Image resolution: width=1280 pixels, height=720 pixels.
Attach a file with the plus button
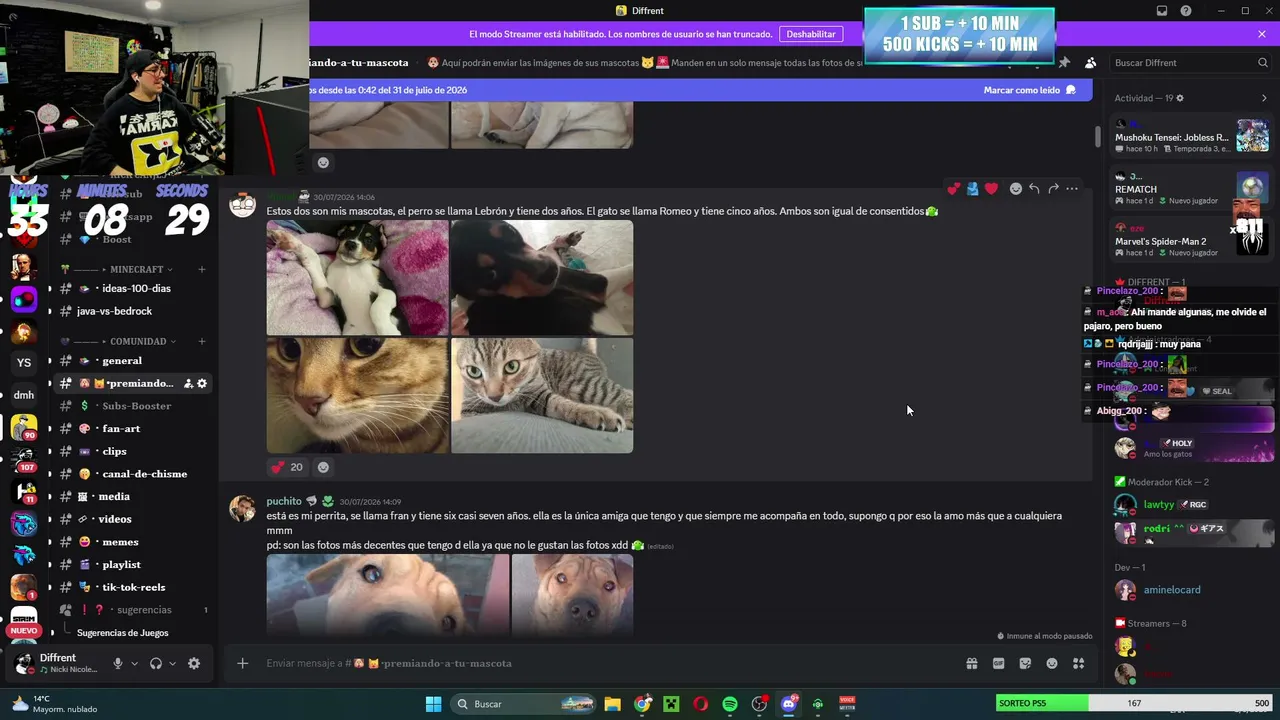242,663
